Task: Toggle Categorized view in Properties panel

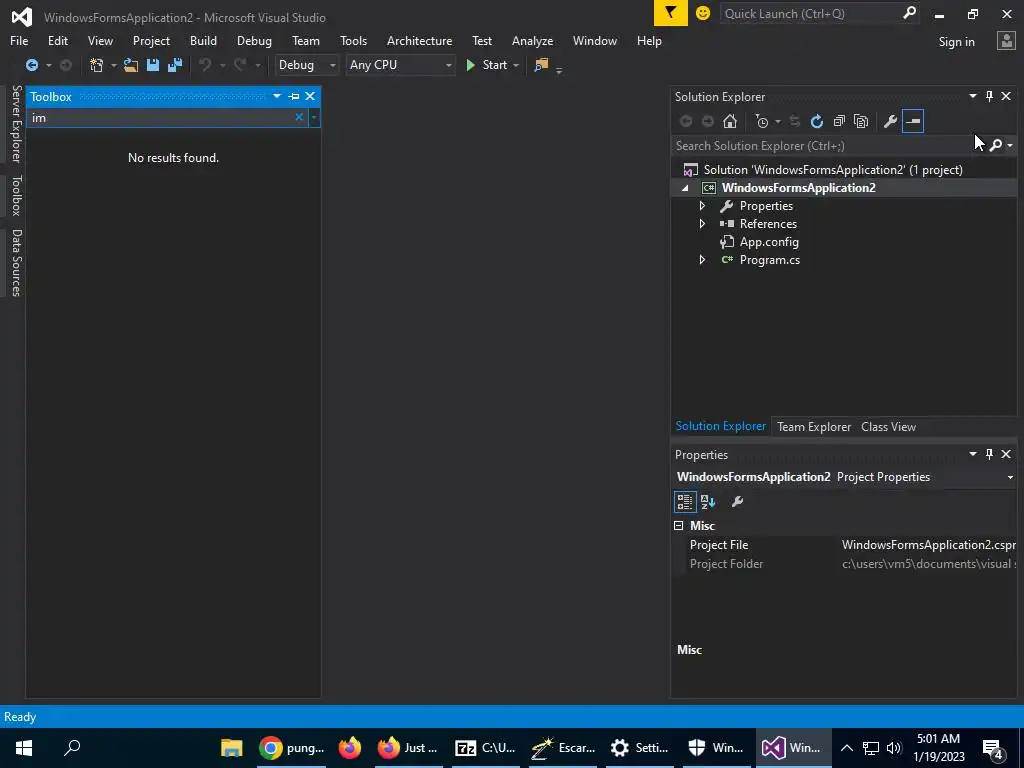Action: (684, 502)
